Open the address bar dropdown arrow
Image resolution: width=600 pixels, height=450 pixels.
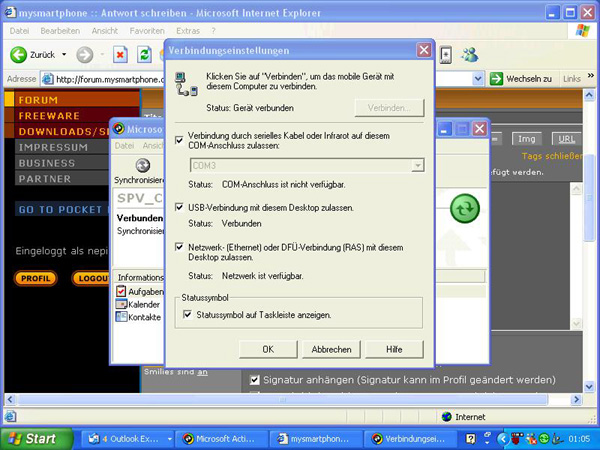click(x=478, y=79)
